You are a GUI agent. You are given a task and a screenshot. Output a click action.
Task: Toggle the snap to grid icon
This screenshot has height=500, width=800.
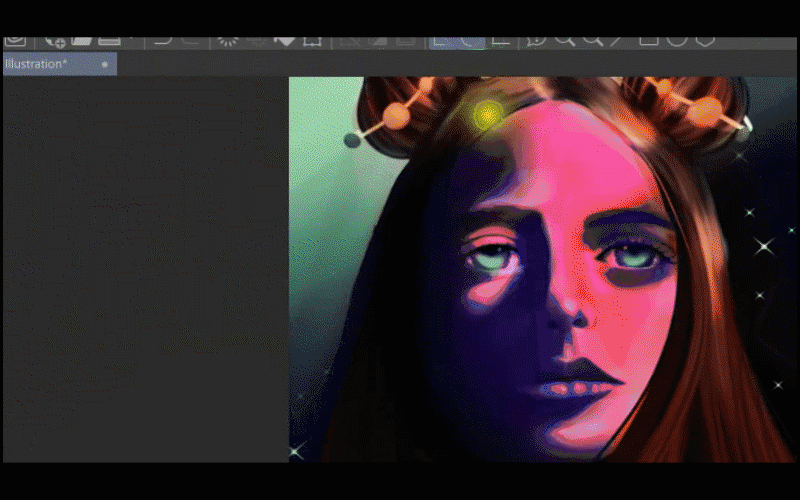tap(500, 42)
